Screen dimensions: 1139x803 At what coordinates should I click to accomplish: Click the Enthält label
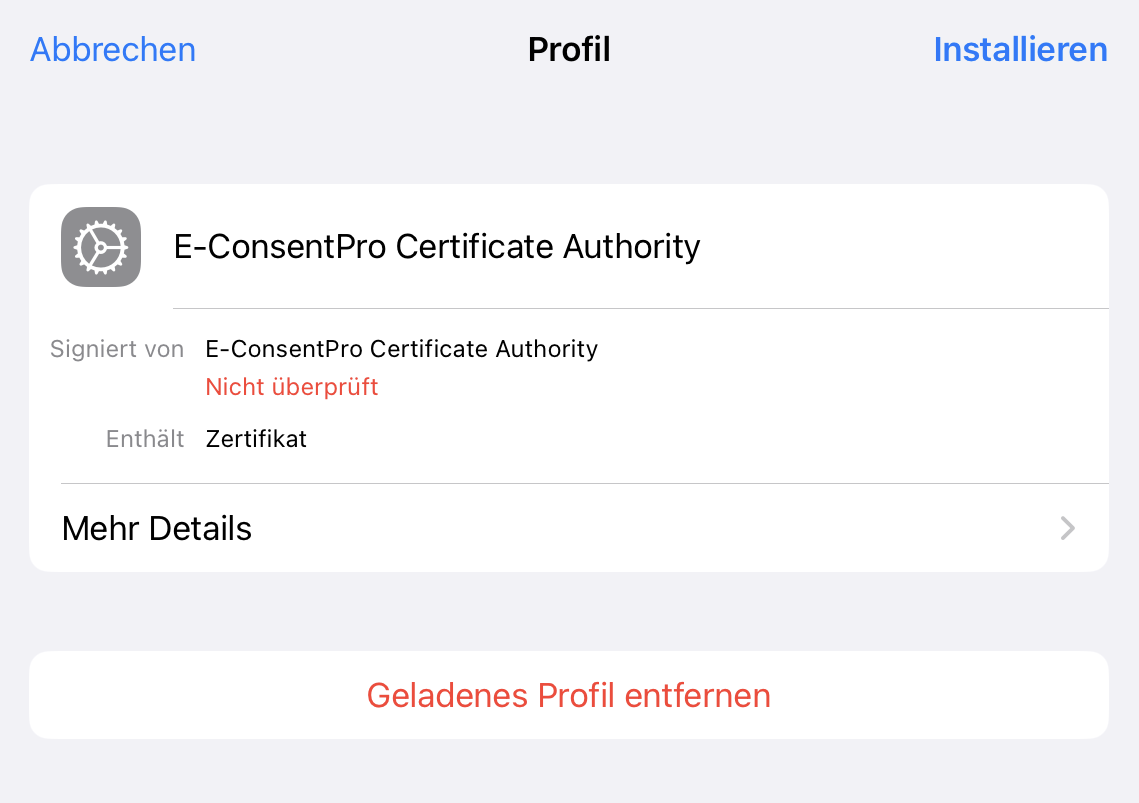point(145,439)
